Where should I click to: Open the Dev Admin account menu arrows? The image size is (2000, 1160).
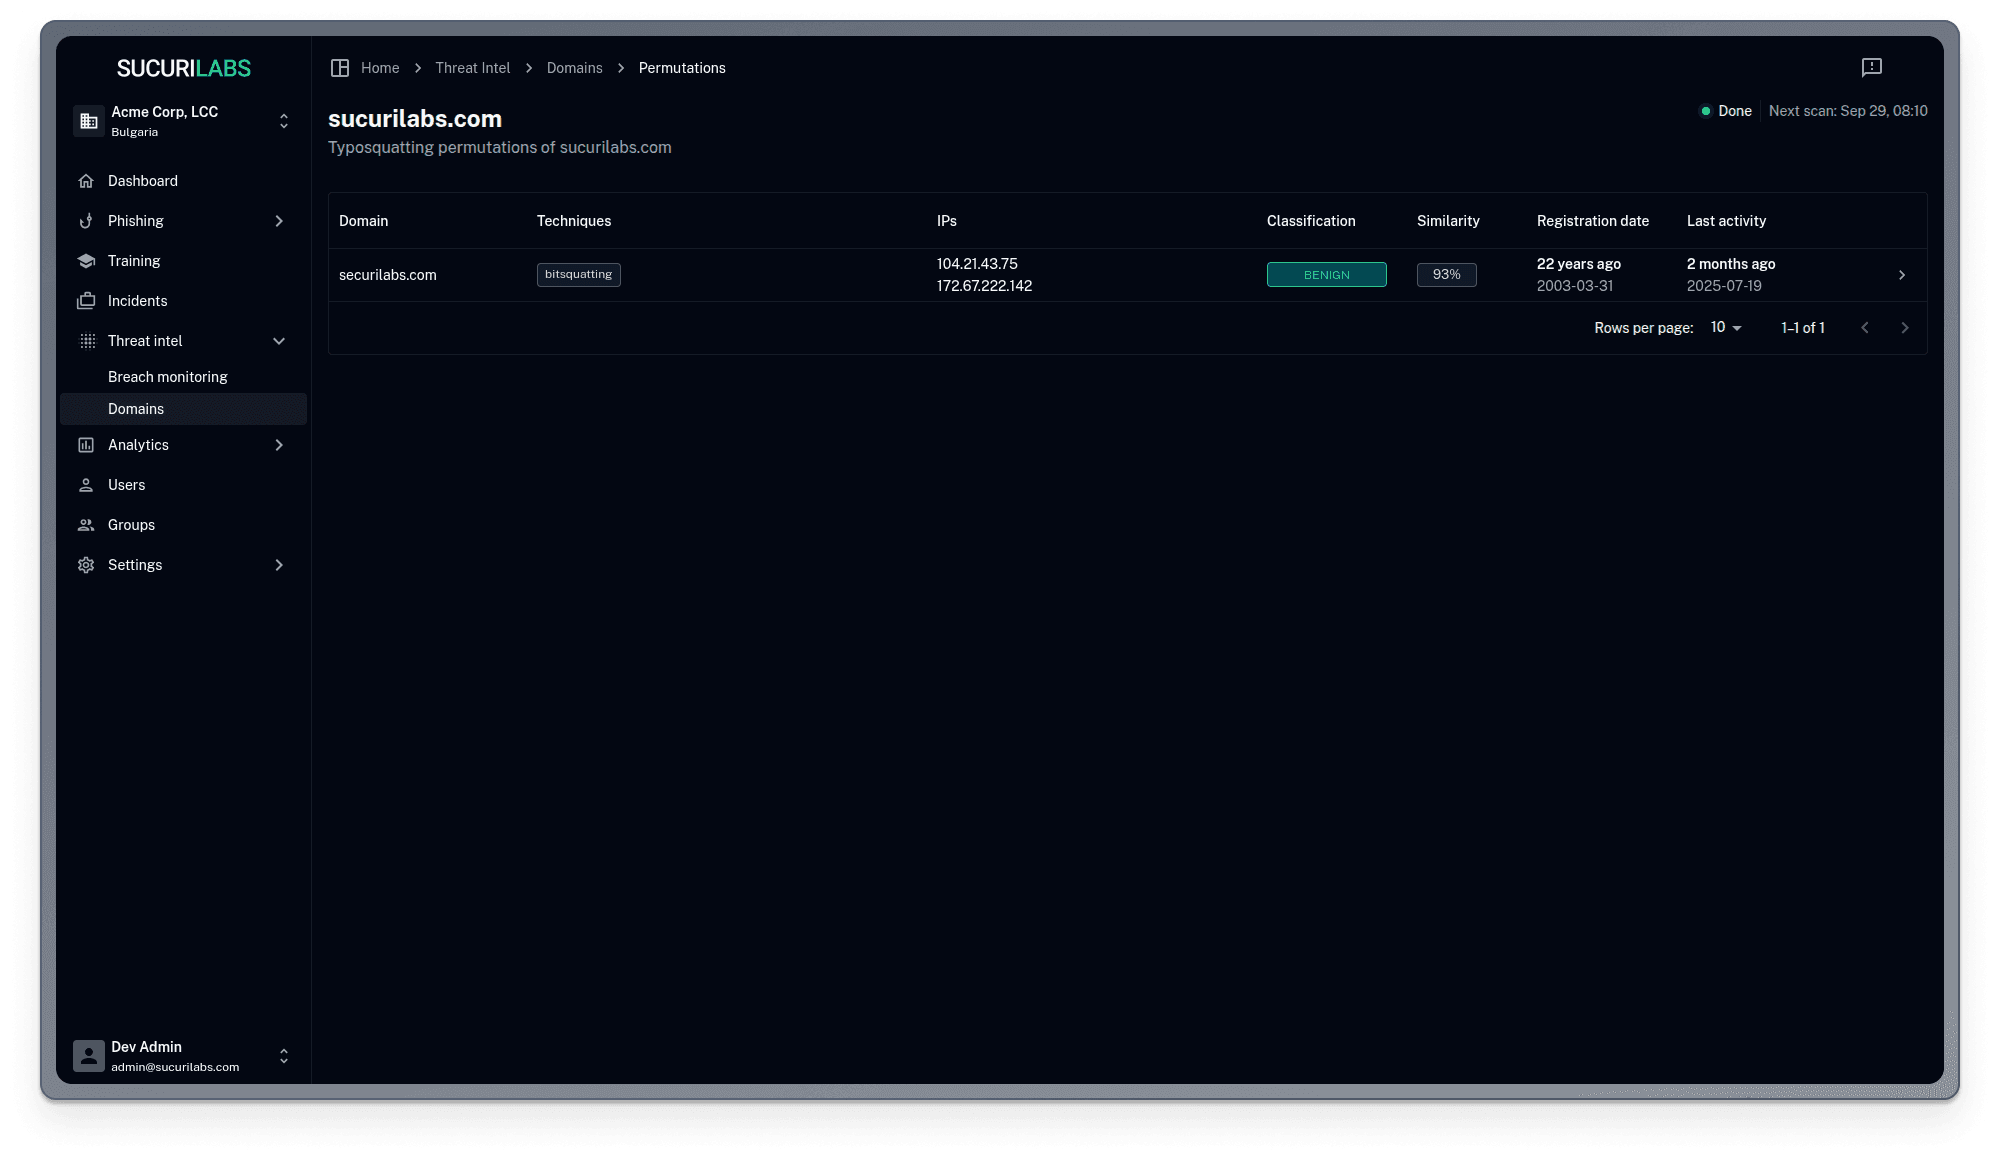tap(284, 1056)
